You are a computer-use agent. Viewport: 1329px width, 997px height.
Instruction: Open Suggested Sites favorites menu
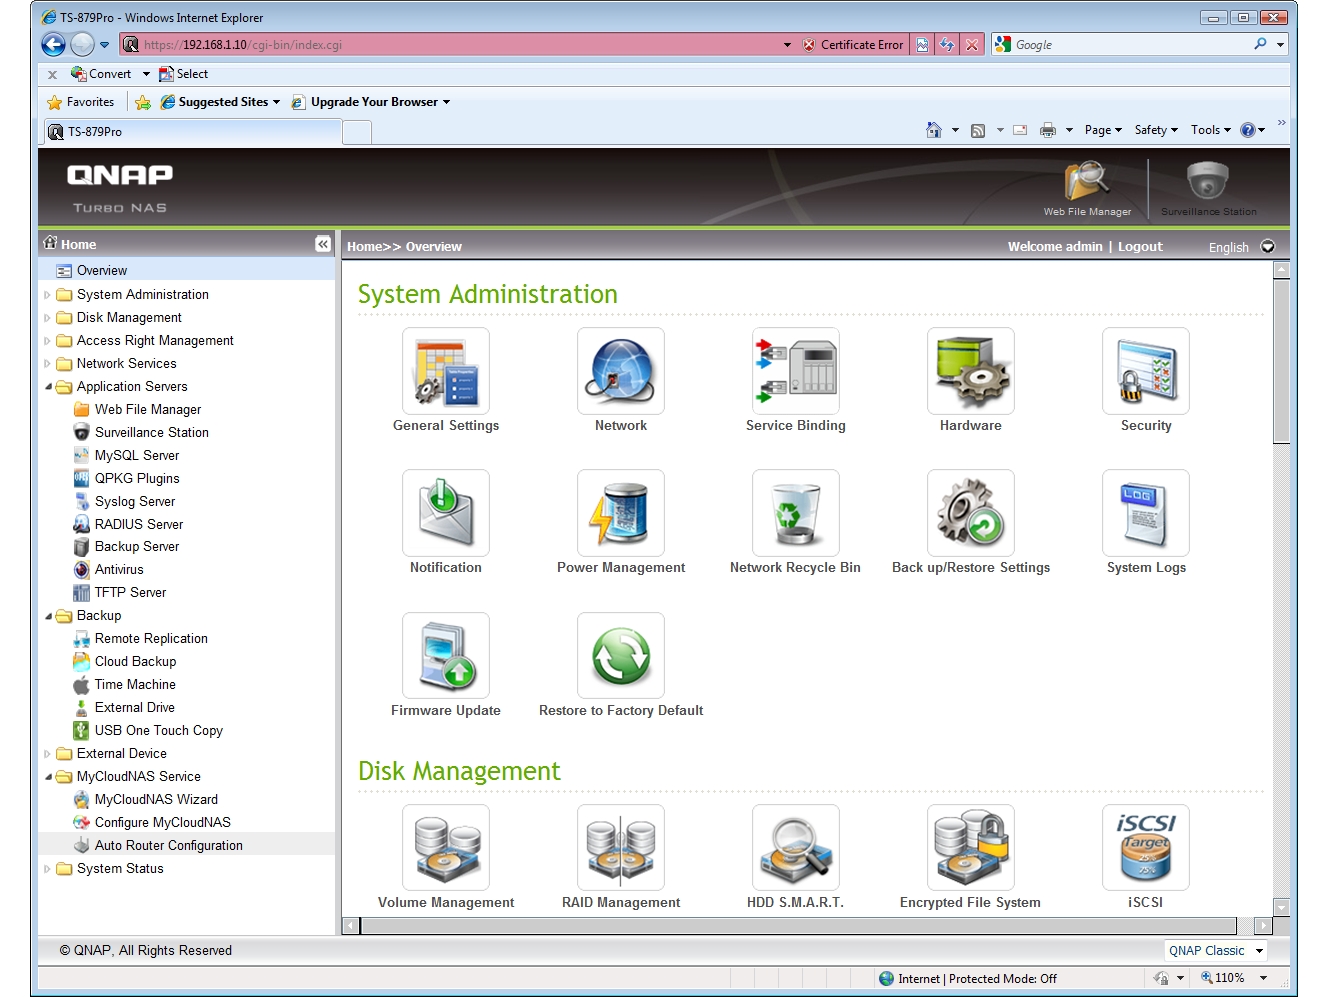pyautogui.click(x=221, y=102)
